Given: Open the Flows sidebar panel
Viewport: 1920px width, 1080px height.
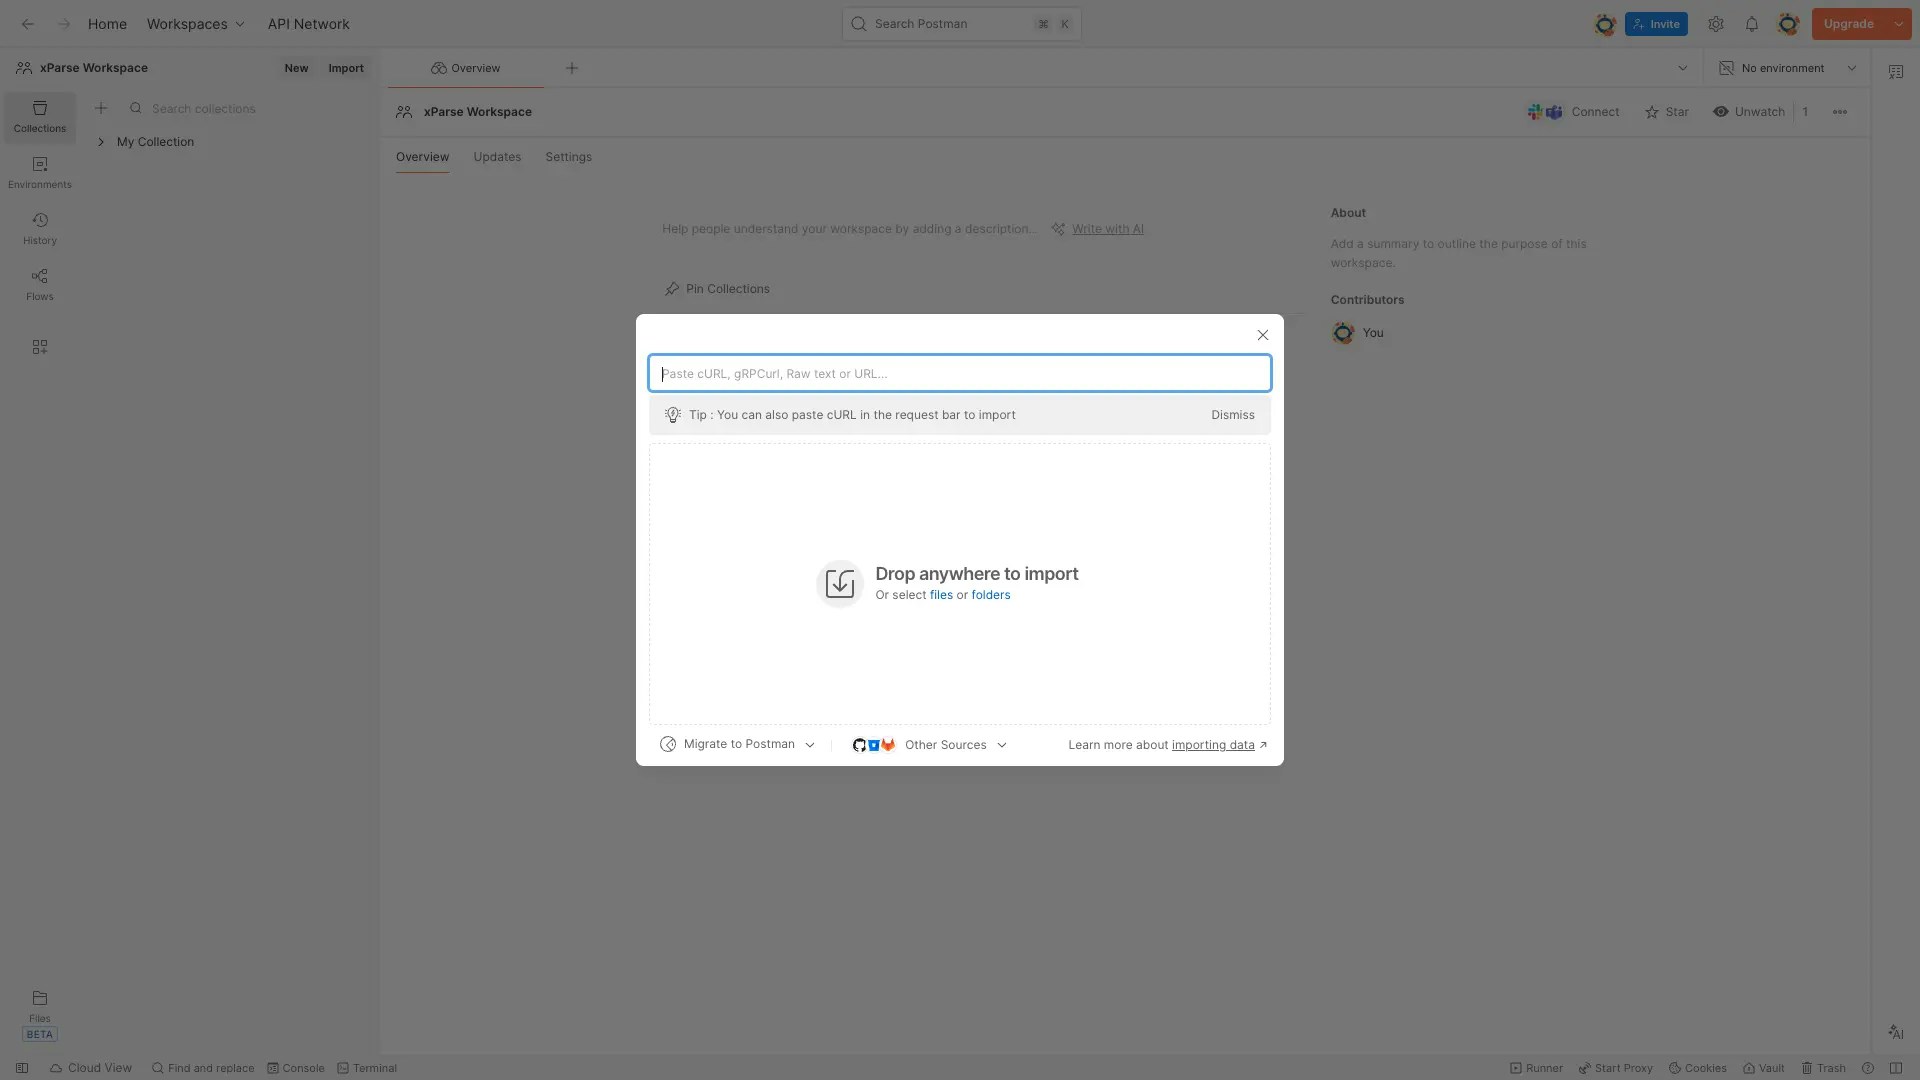Looking at the screenshot, I should point(40,284).
